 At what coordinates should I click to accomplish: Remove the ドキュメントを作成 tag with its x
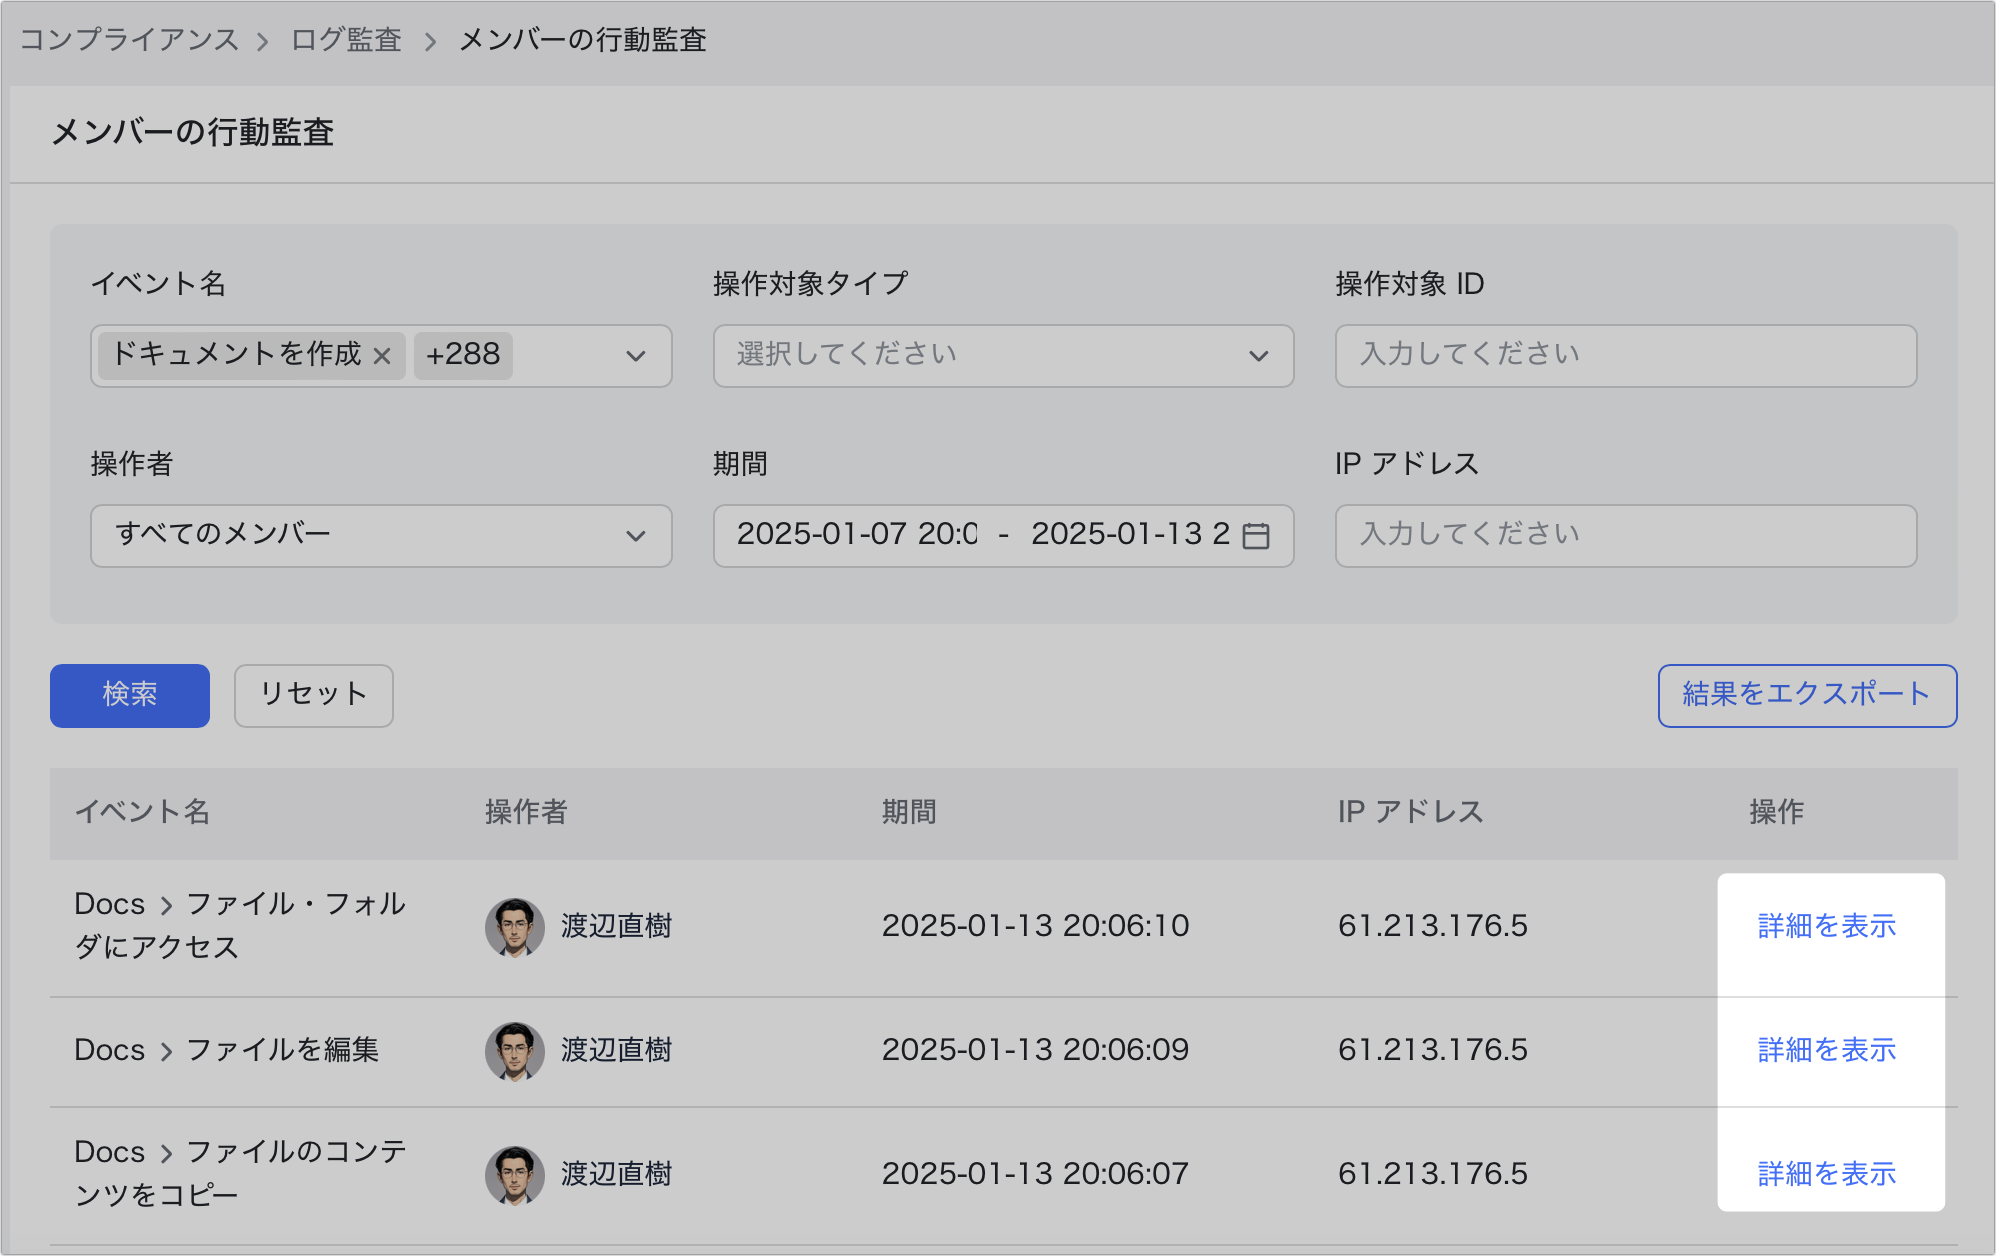(x=382, y=356)
